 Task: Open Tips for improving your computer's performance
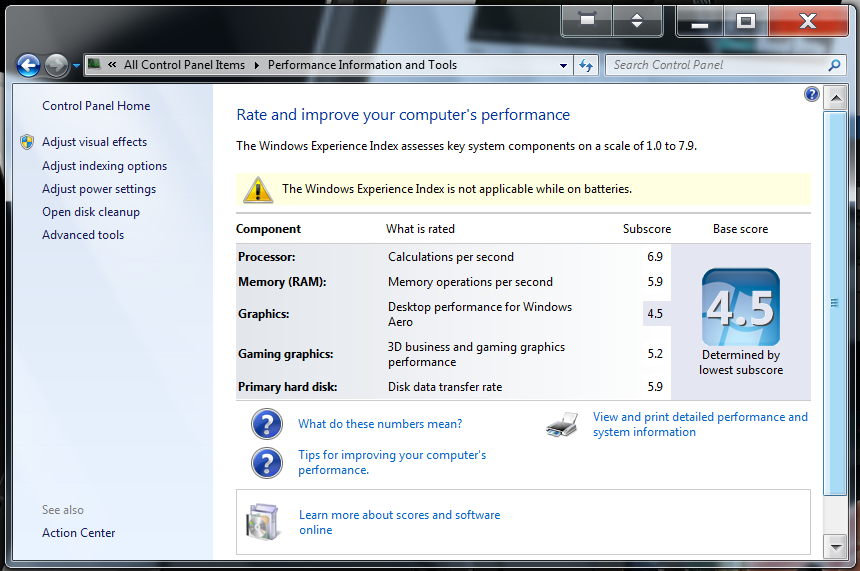(392, 462)
